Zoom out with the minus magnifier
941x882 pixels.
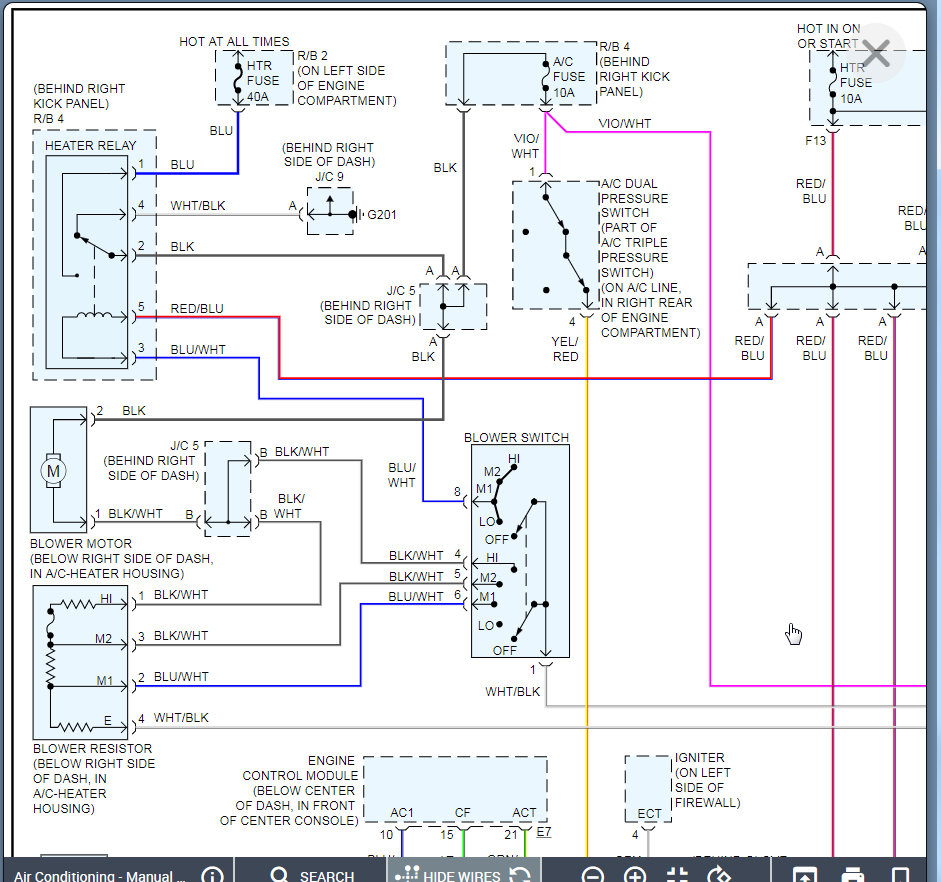pos(593,875)
